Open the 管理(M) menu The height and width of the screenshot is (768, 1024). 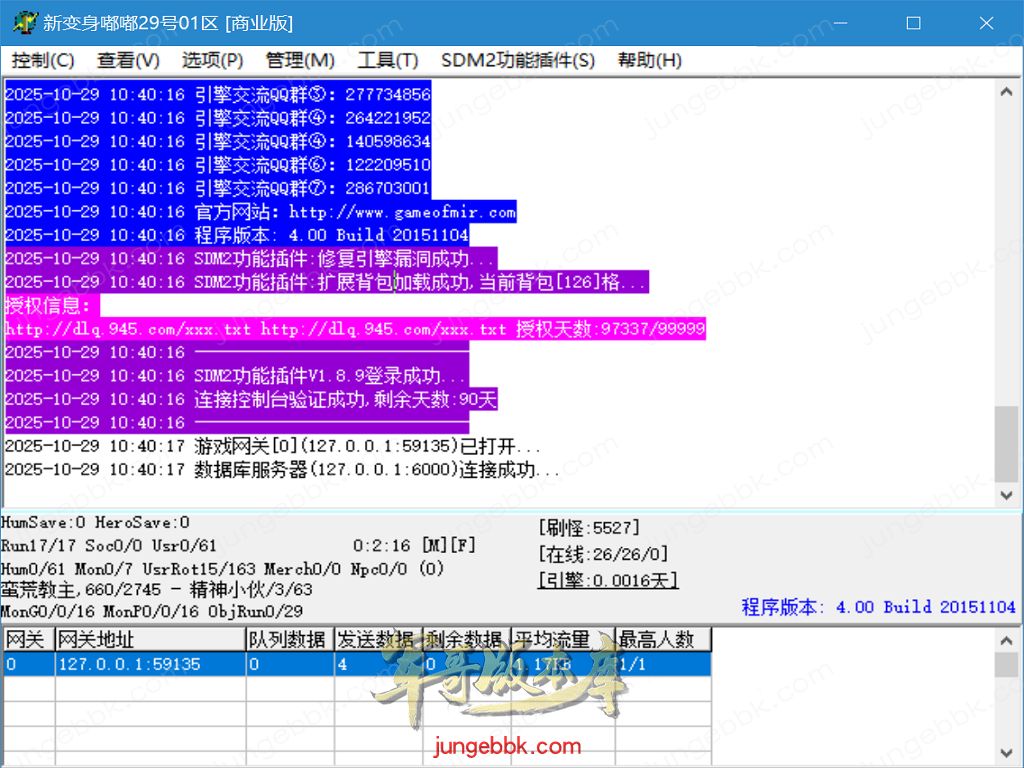[x=300, y=60]
